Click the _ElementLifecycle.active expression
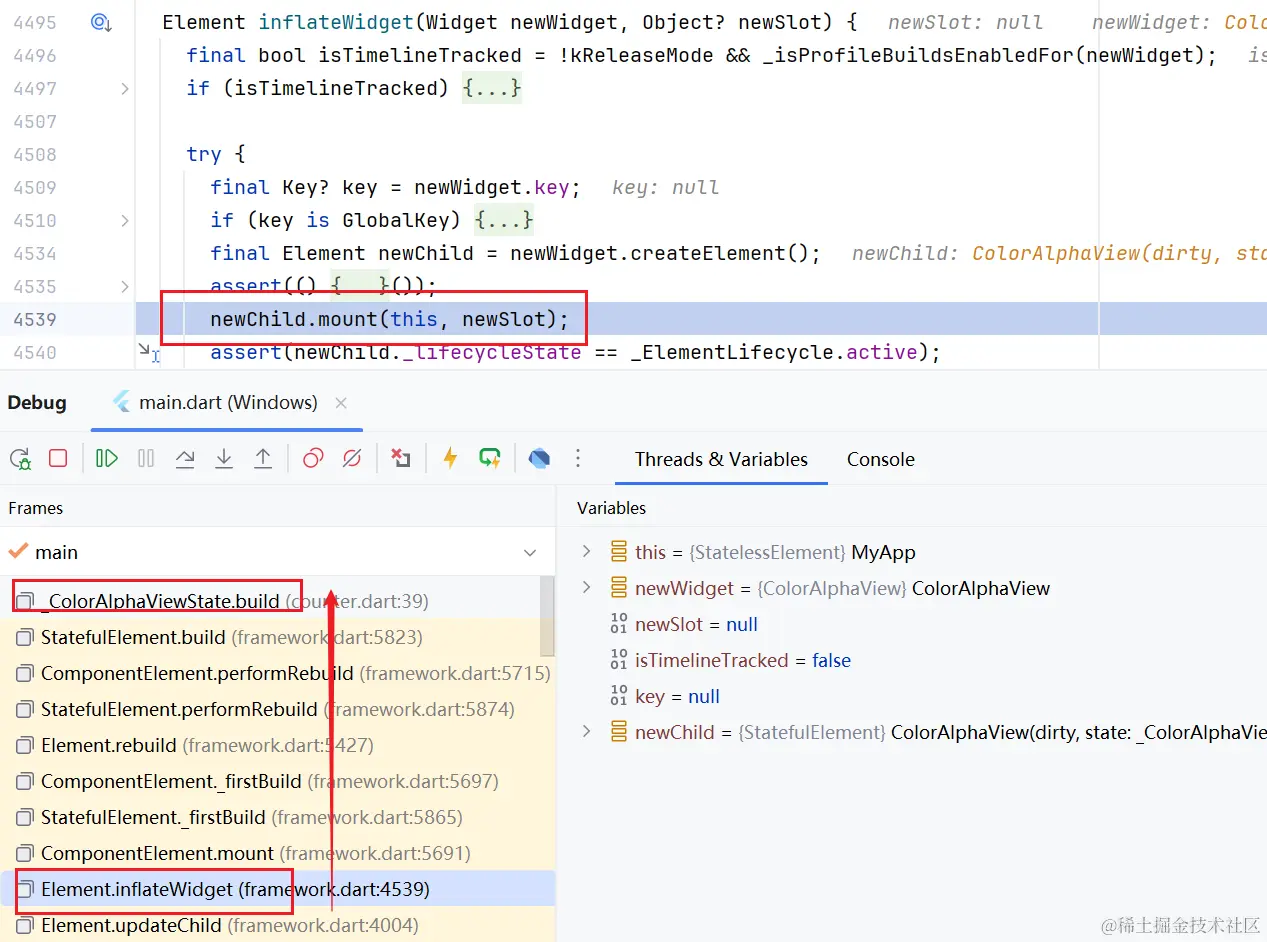This screenshot has width=1267, height=942. (x=774, y=352)
